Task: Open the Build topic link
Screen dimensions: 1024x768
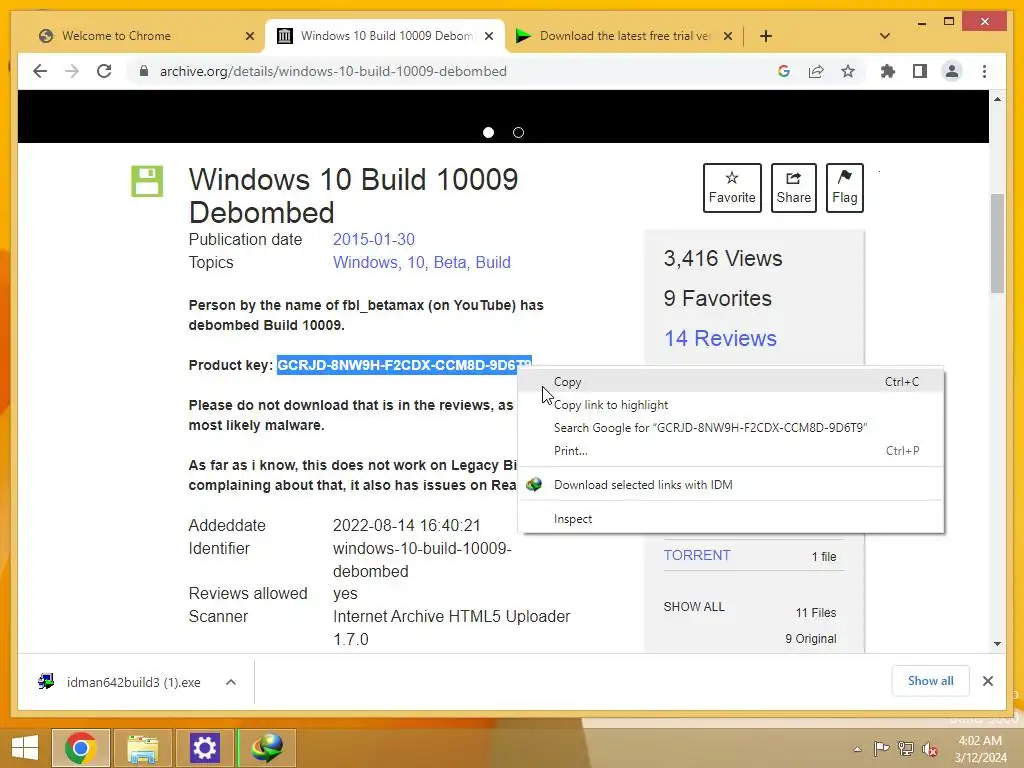Action: click(493, 263)
